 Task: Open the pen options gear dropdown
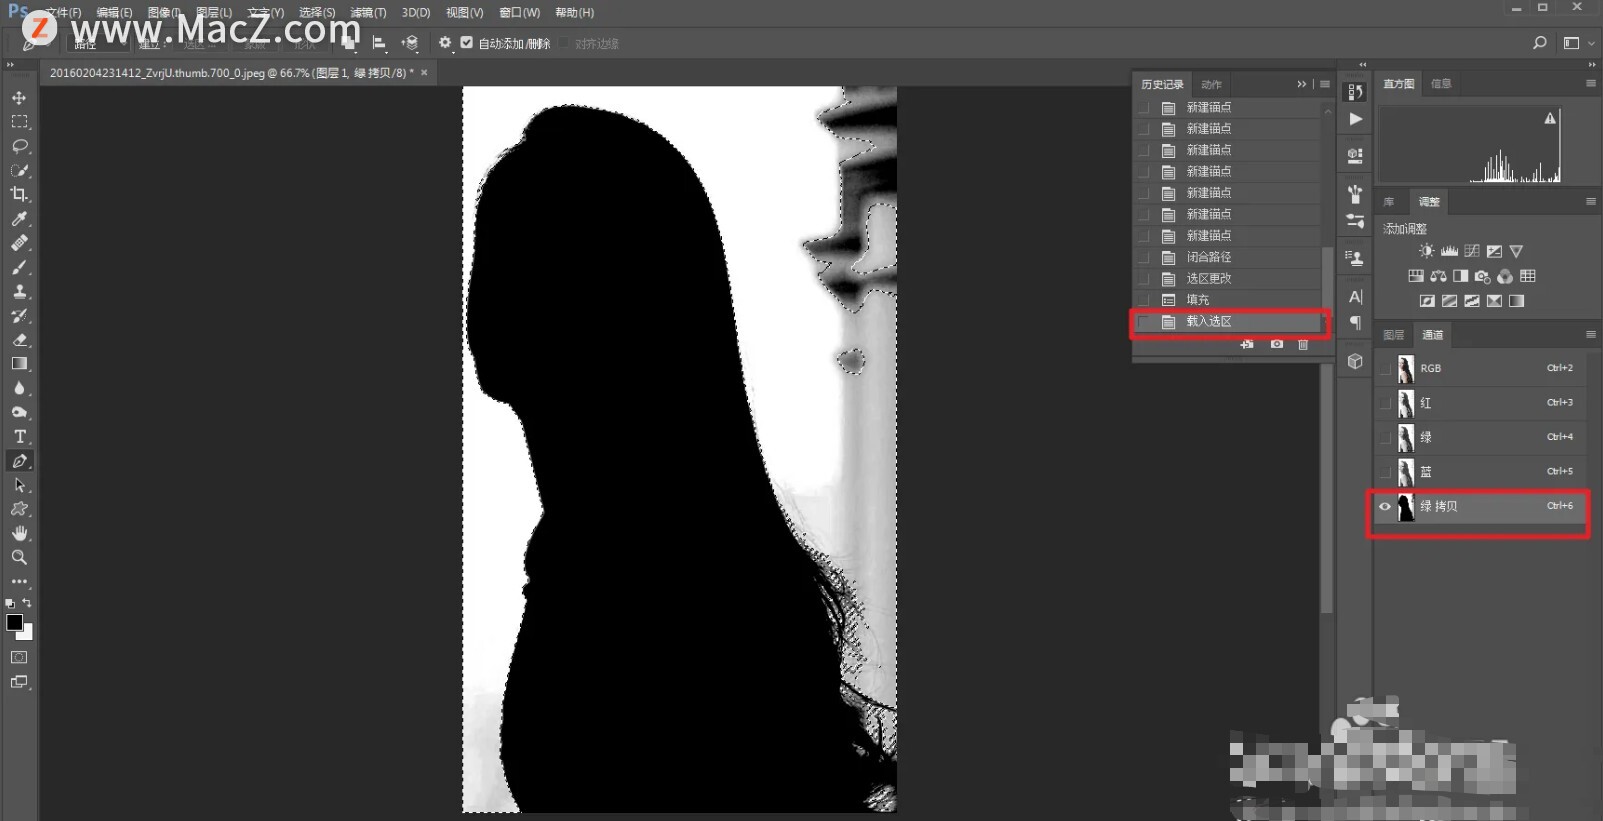coord(445,43)
